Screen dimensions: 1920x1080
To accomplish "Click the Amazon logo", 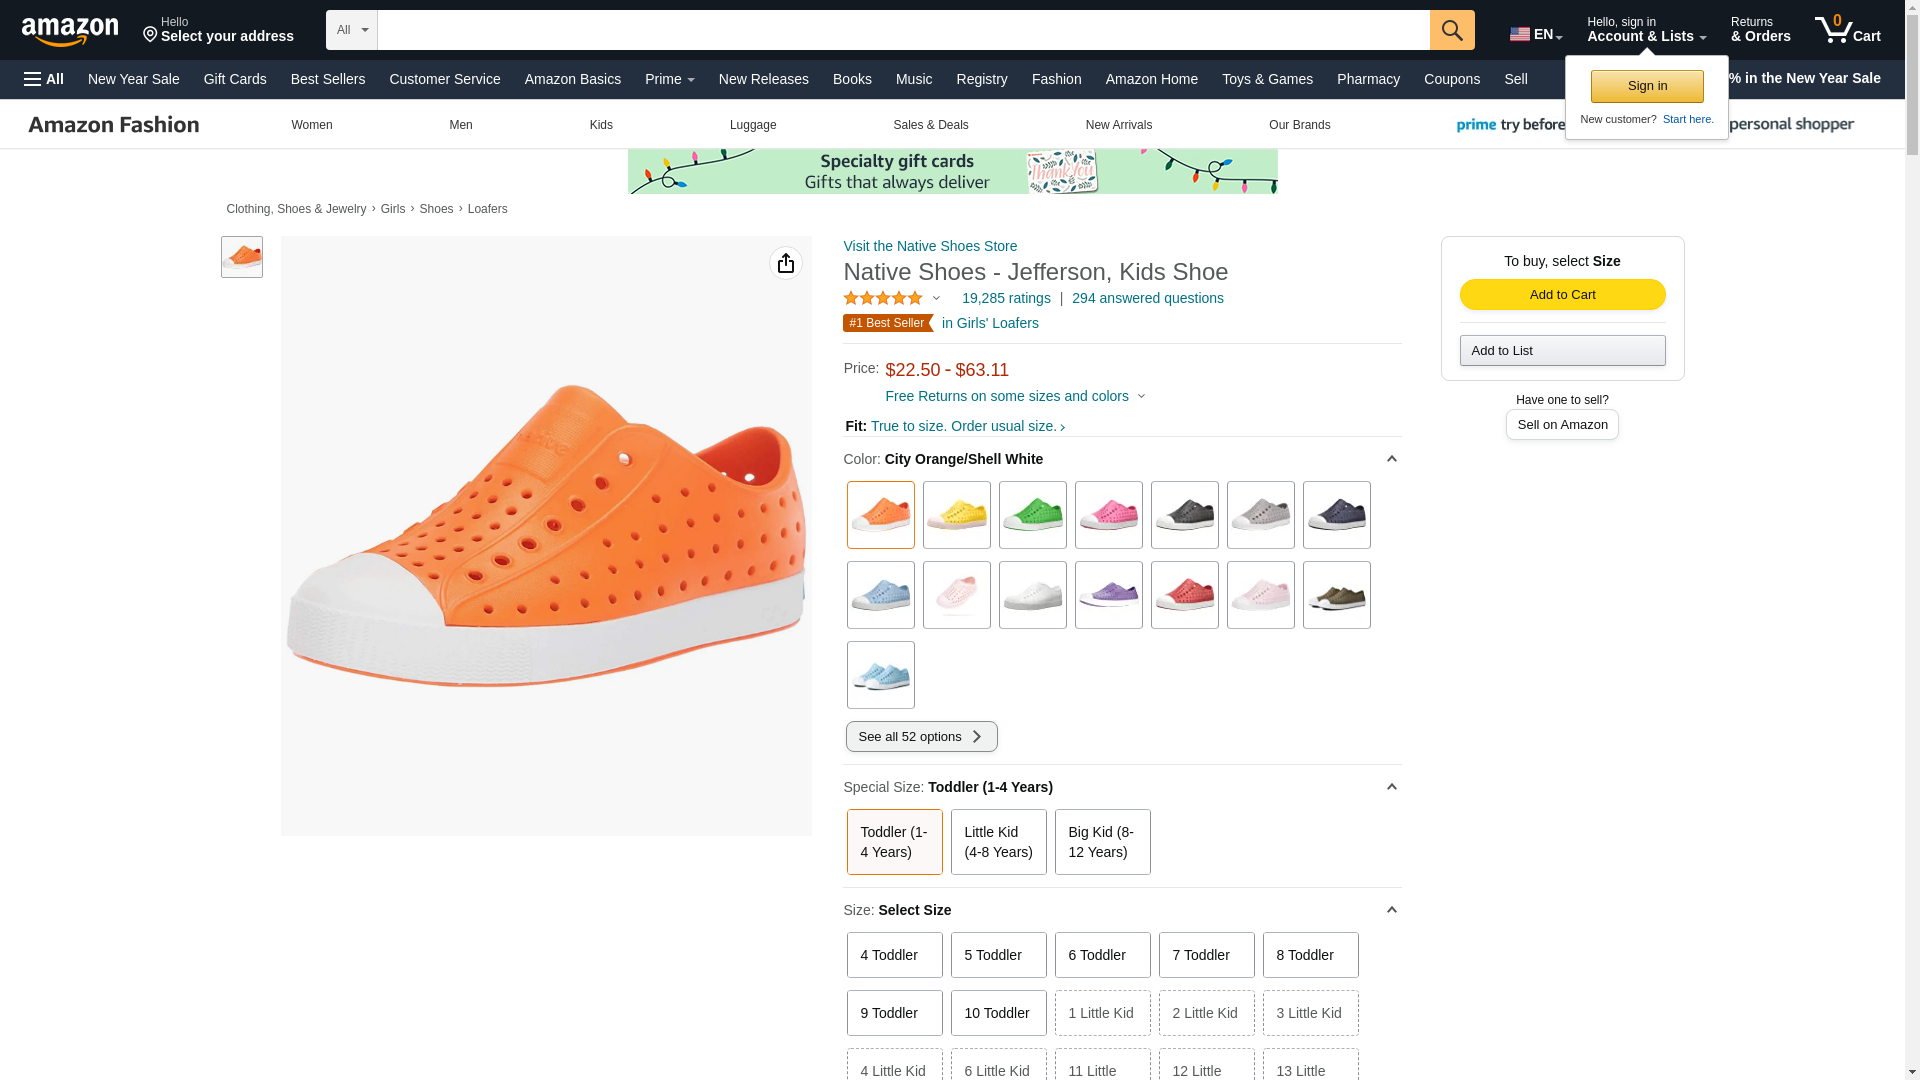I will tap(70, 31).
